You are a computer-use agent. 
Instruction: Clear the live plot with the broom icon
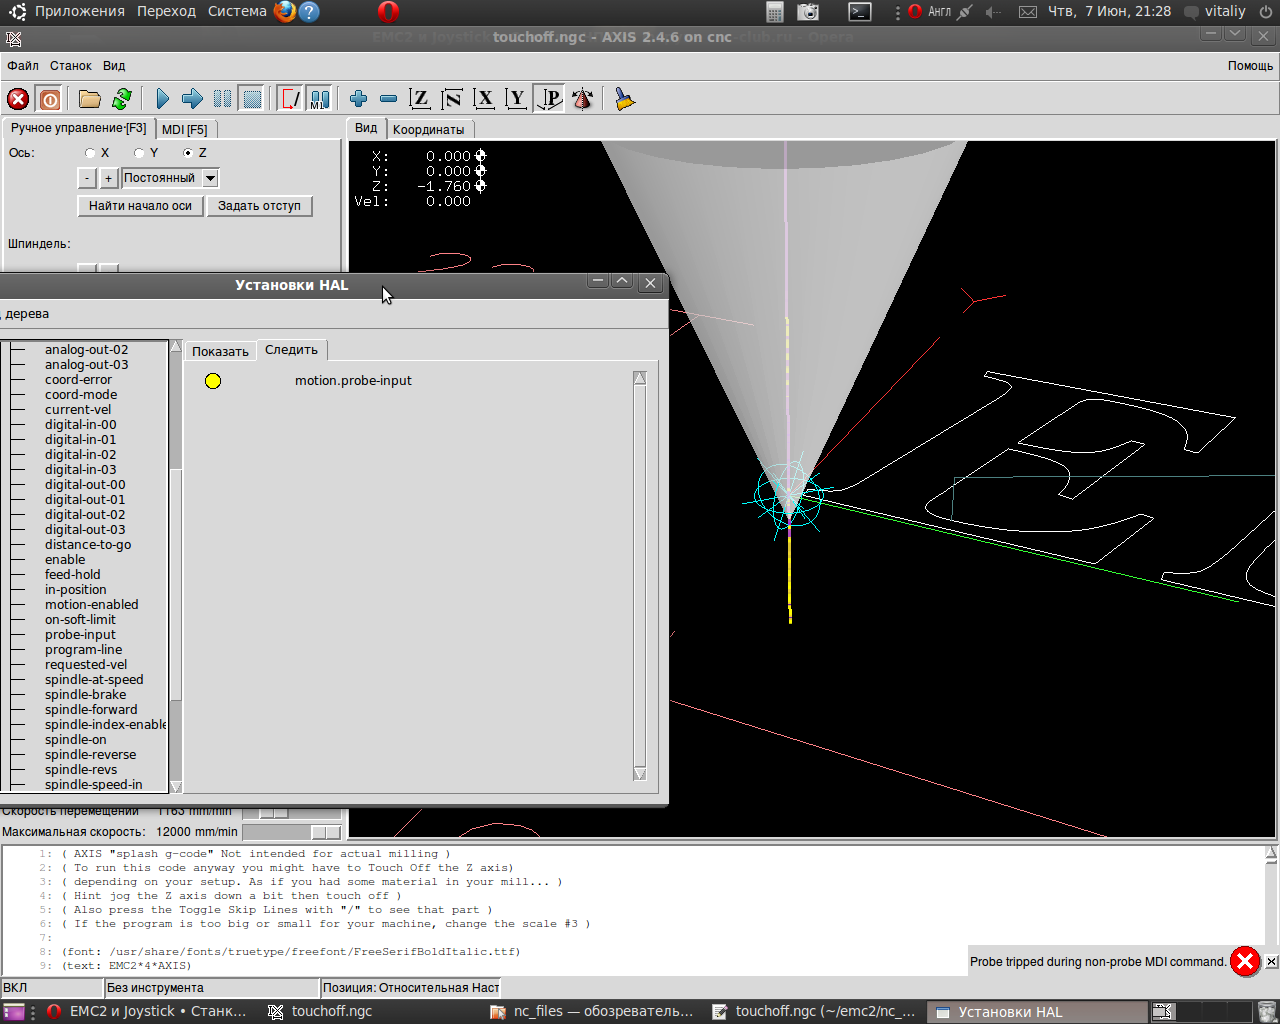coord(625,99)
